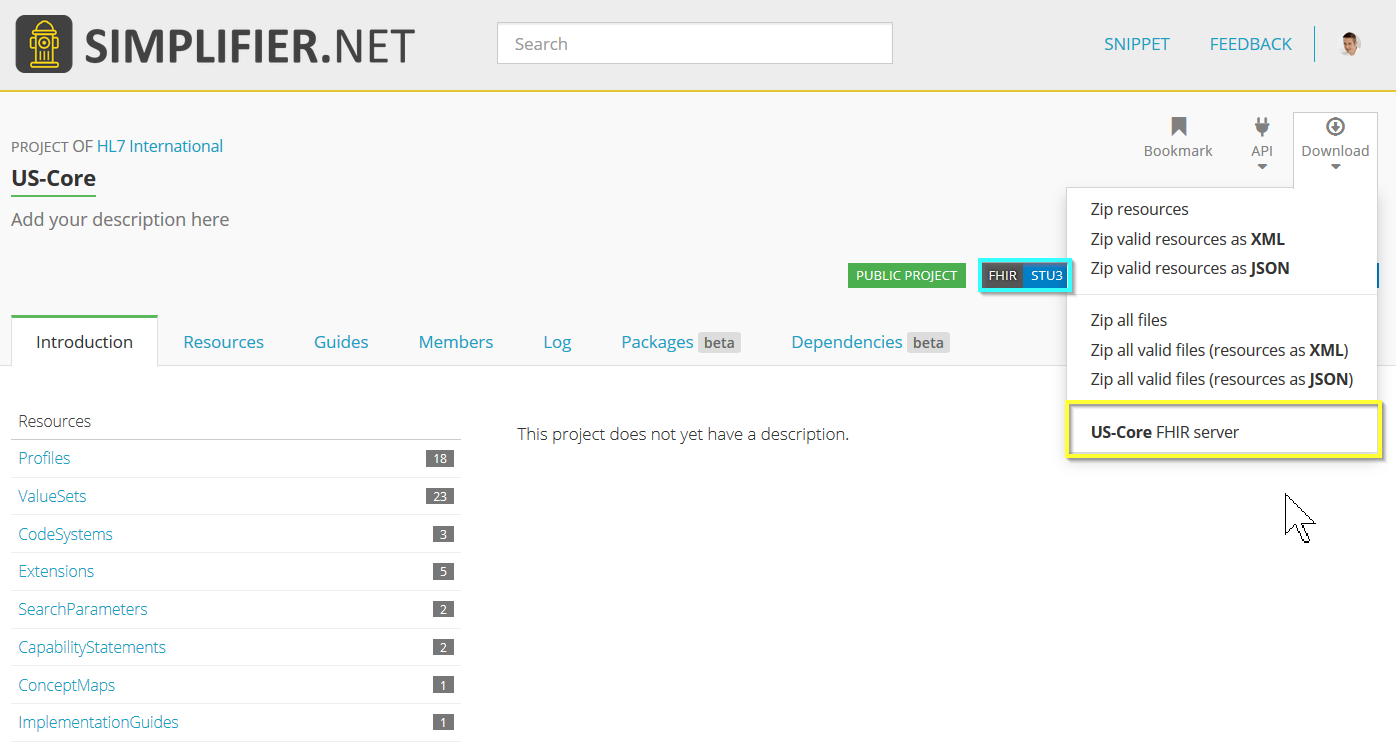This screenshot has height=751, width=1396.
Task: Click the Search input field
Action: 695,44
